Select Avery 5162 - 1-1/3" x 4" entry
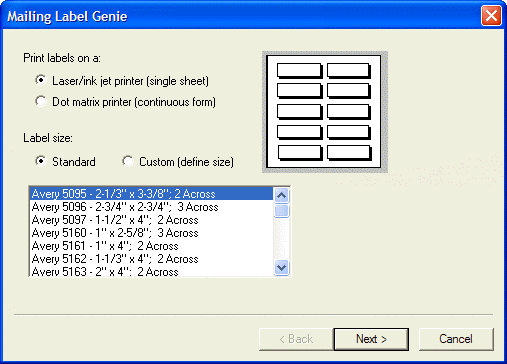Viewport: 507px width, 364px height. pos(152,259)
